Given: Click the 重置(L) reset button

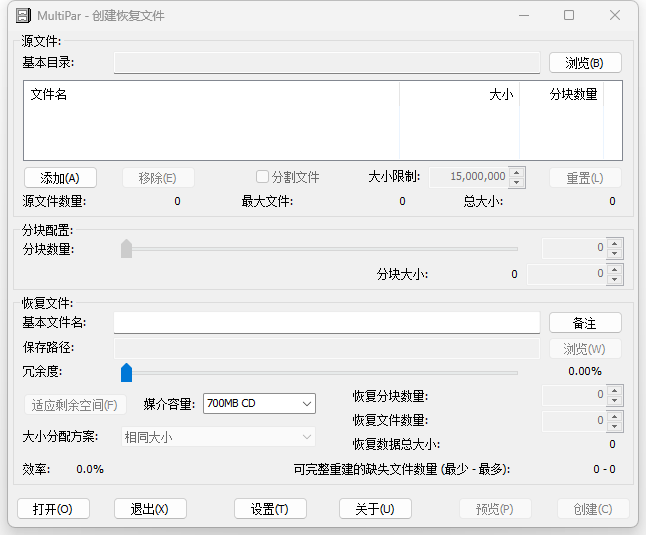Looking at the screenshot, I should point(585,178).
